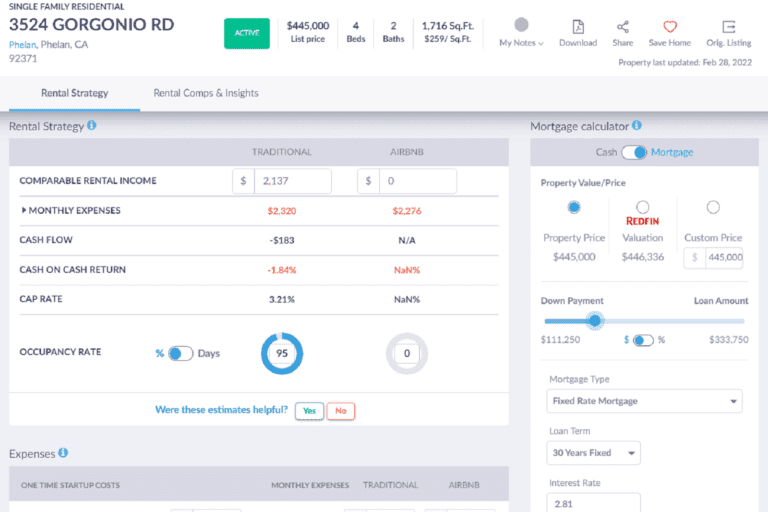This screenshot has width=768, height=512.
Task: Click Yes for helpful estimates
Action: tap(308, 411)
